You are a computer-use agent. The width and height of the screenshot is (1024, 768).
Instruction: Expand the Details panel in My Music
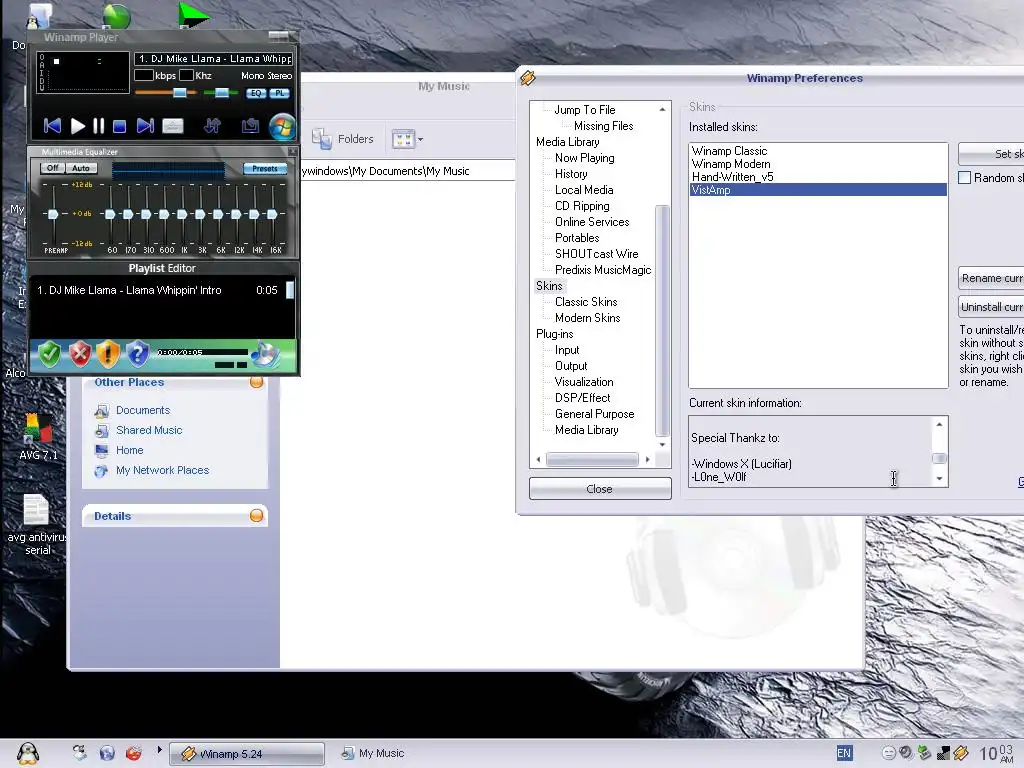(x=257, y=516)
